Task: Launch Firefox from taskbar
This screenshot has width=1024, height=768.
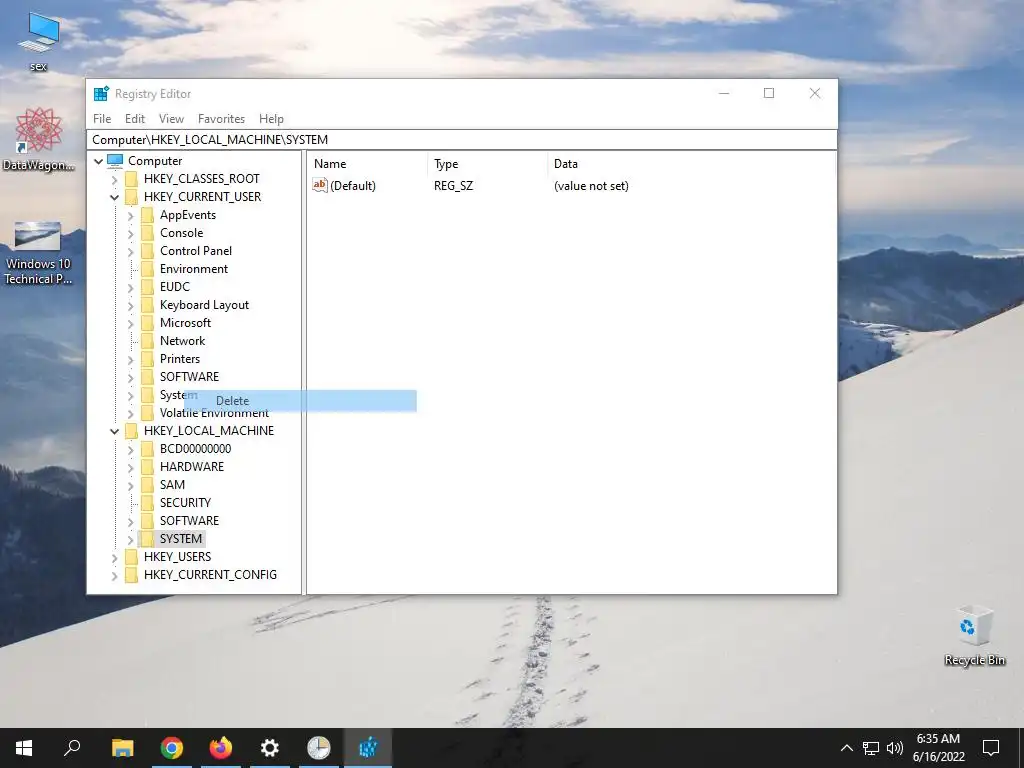Action: [221, 748]
